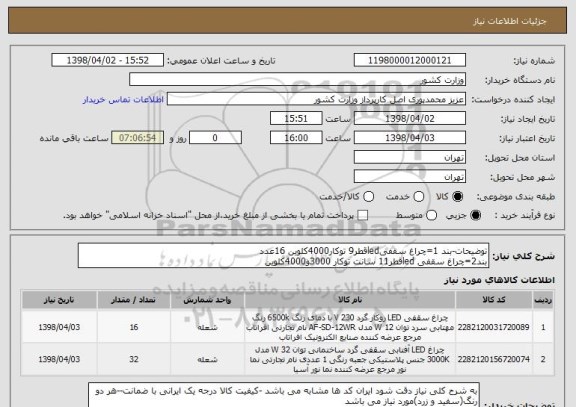The height and width of the screenshot is (407, 576).
Task: Click the تعداد / مقدار column header
Action: (134, 300)
